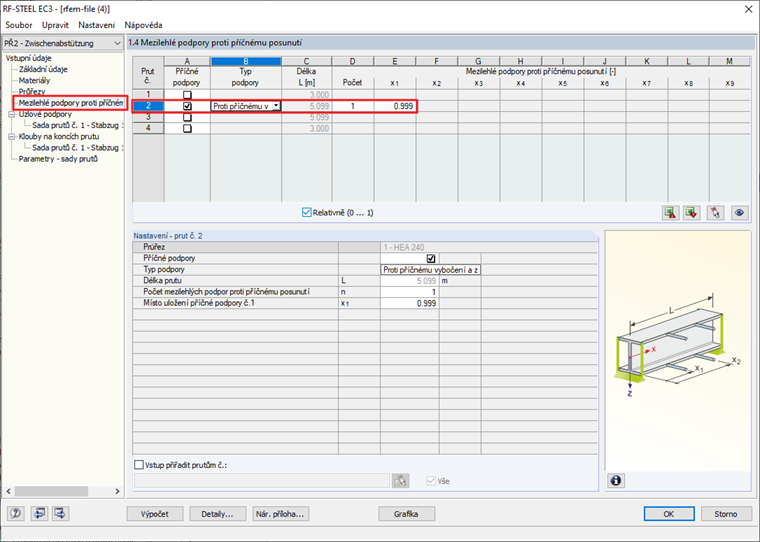Image resolution: width=760 pixels, height=542 pixels.
Task: Click the Grafika button
Action: click(x=406, y=514)
